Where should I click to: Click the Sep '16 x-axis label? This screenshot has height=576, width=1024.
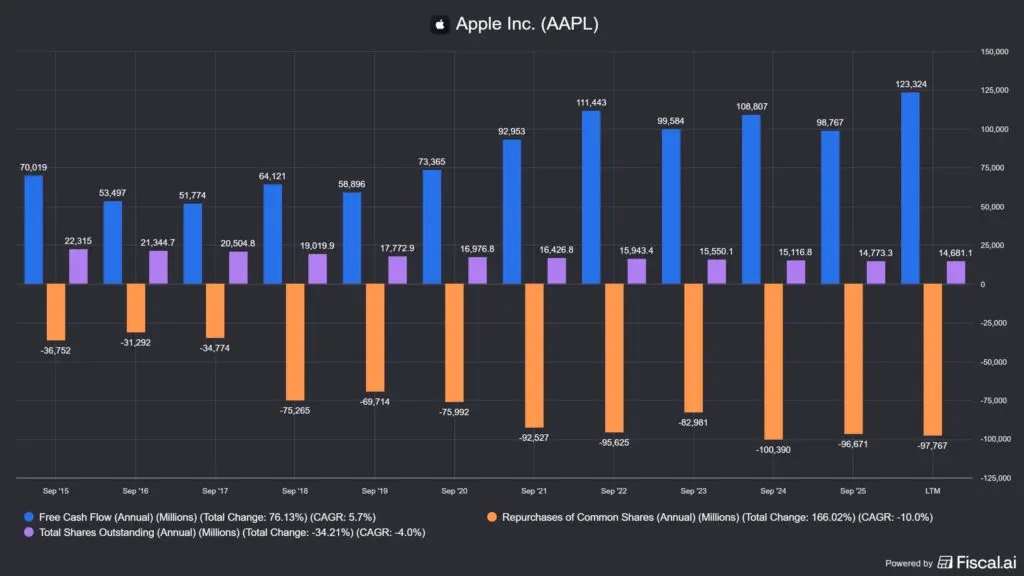[x=135, y=491]
